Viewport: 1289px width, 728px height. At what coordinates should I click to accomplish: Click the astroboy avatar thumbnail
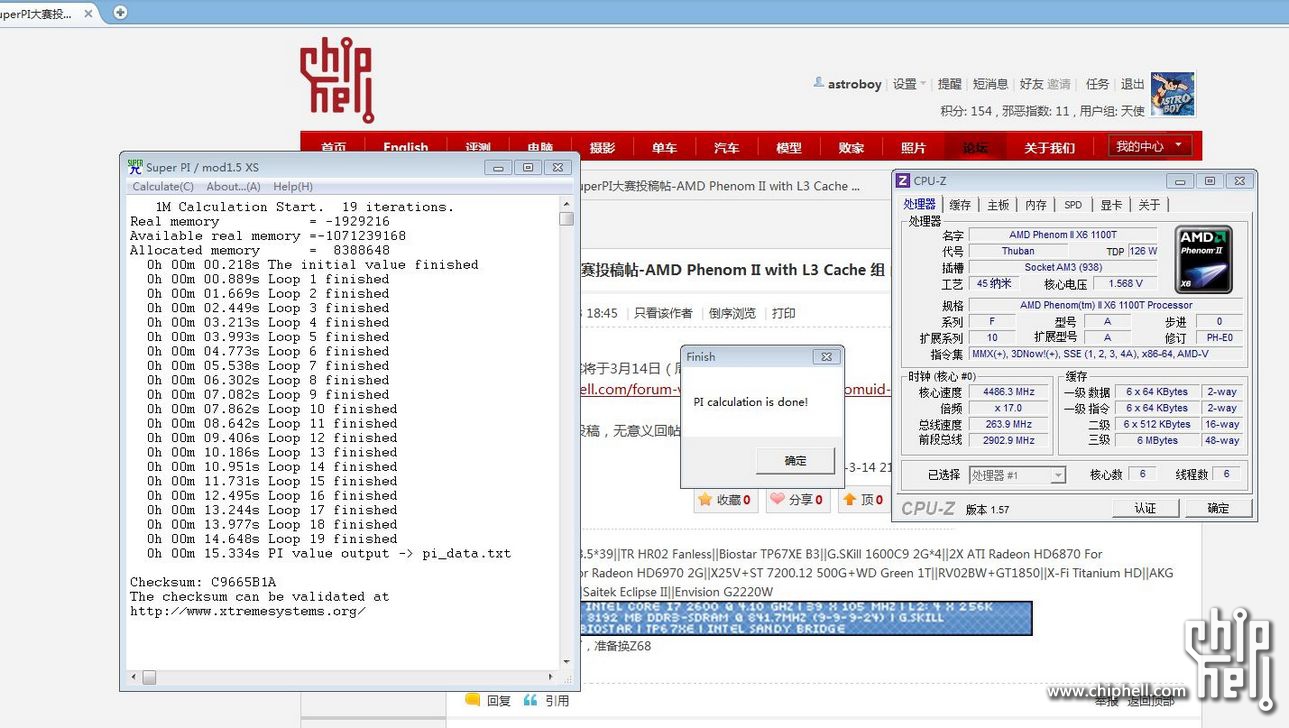coord(1172,93)
